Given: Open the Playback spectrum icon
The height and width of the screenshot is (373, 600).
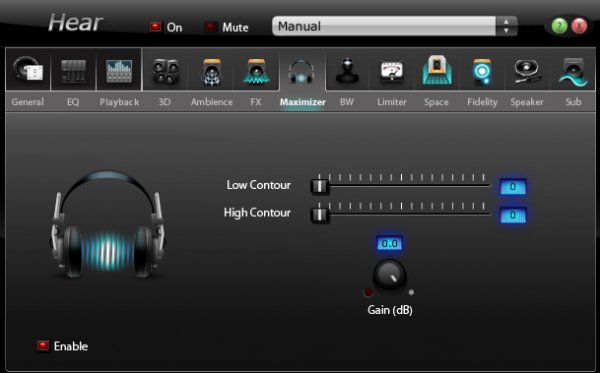Looking at the screenshot, I should (x=119, y=71).
